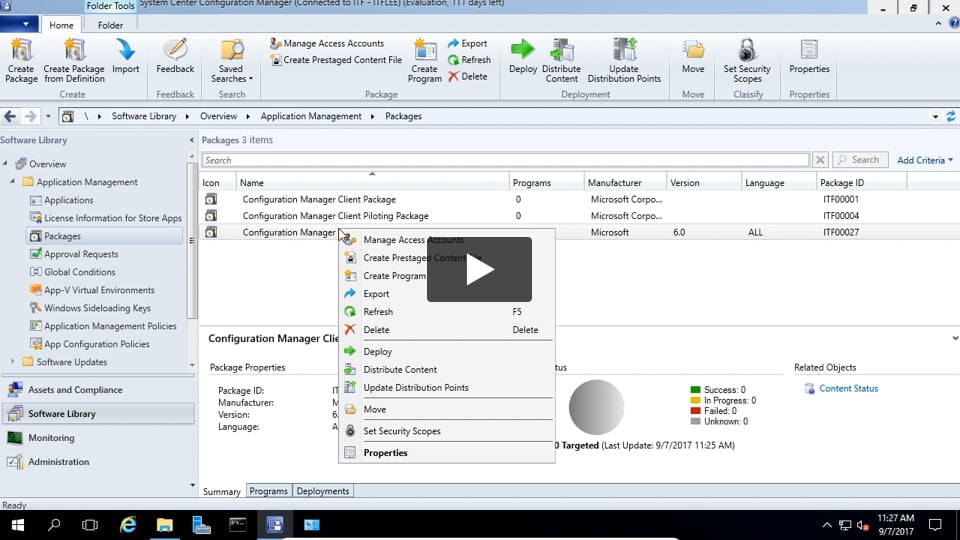Viewport: 960px width, 540px height.
Task: Switch to the Deployments tab
Action: 323,491
